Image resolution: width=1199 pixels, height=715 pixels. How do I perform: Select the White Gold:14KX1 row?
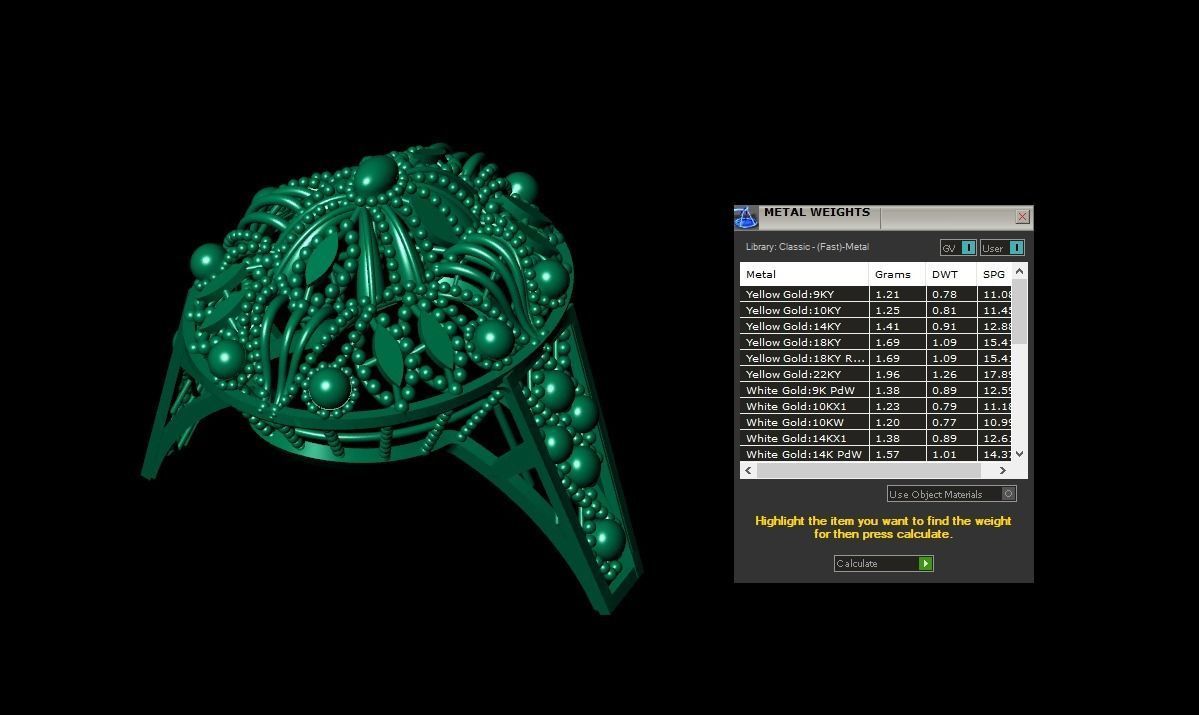[876, 439]
